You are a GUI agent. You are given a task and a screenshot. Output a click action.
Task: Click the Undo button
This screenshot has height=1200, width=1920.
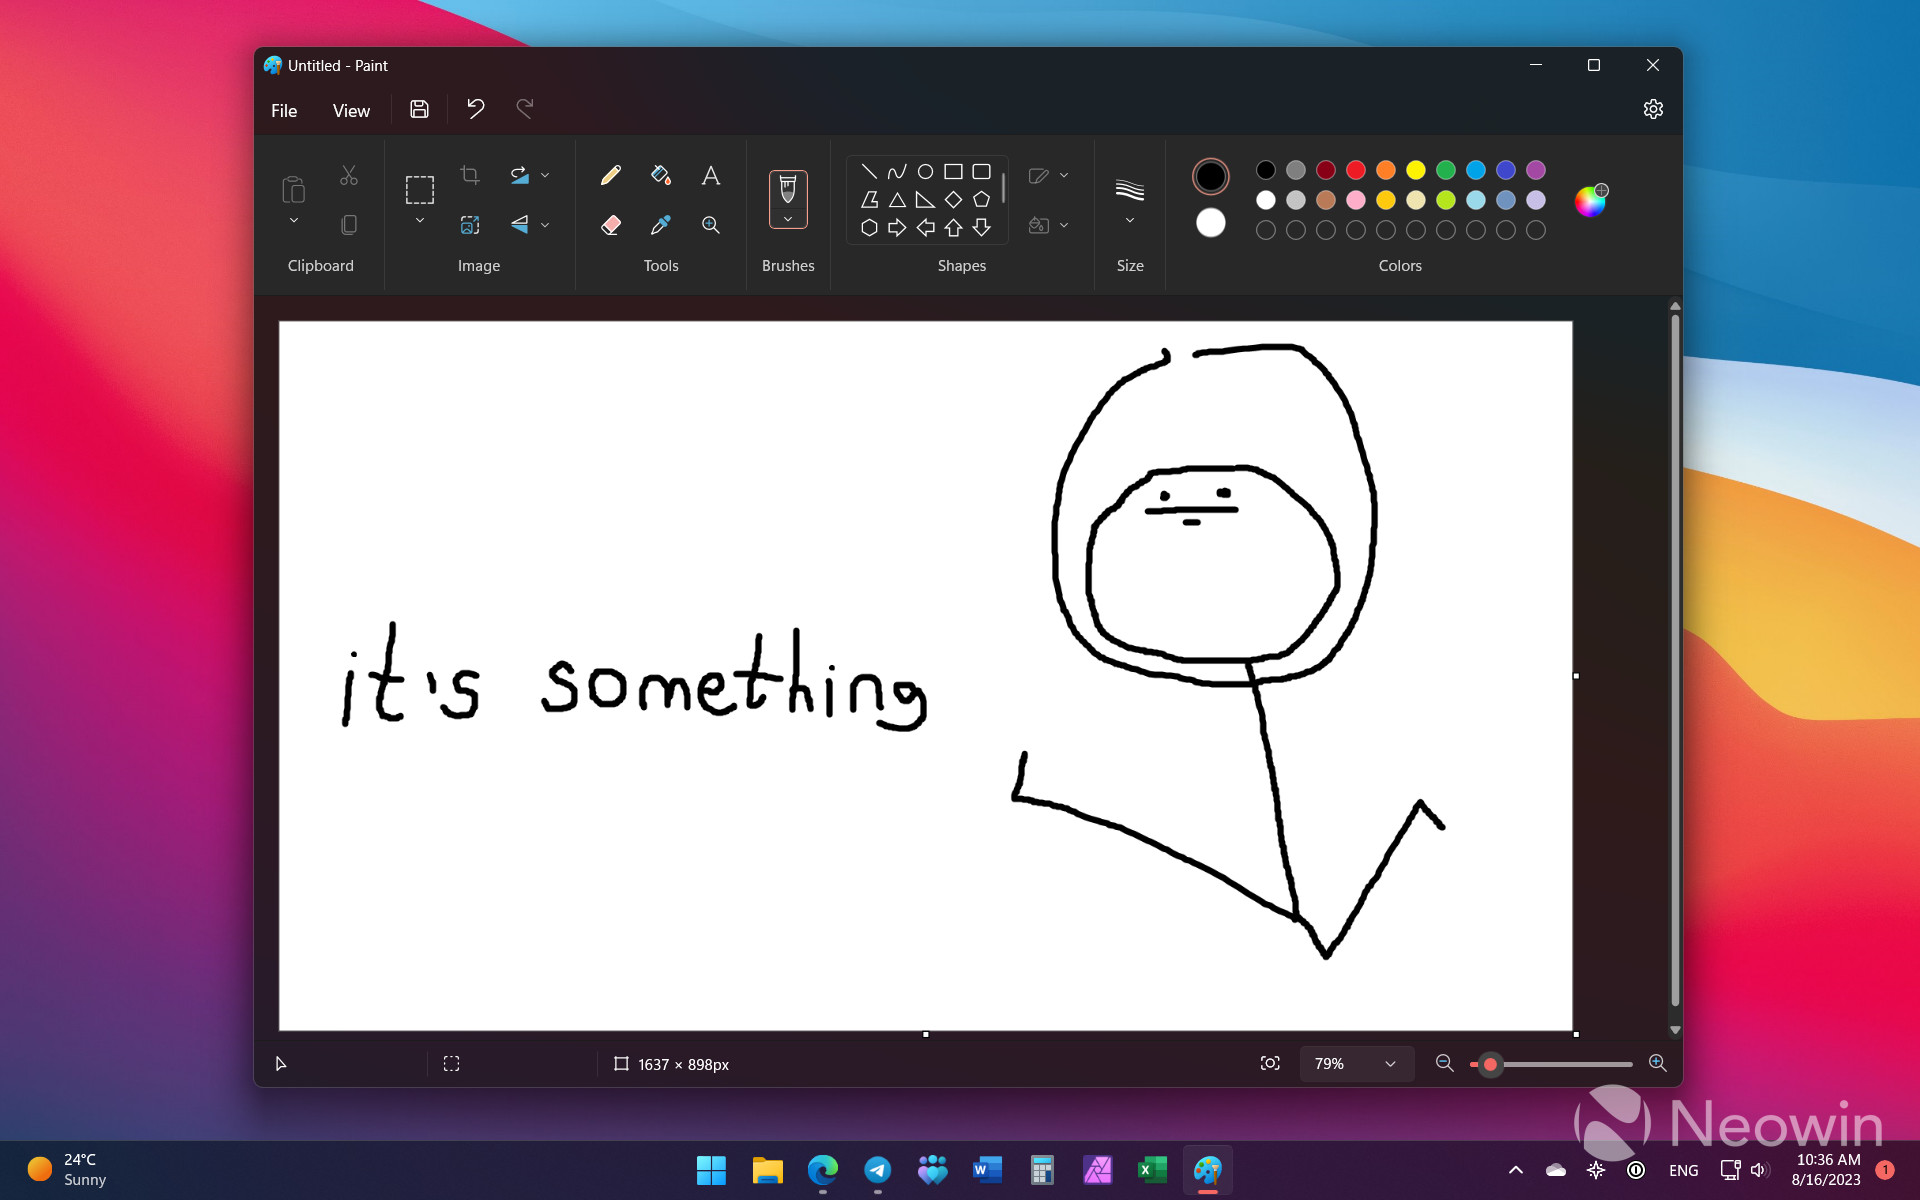[475, 108]
